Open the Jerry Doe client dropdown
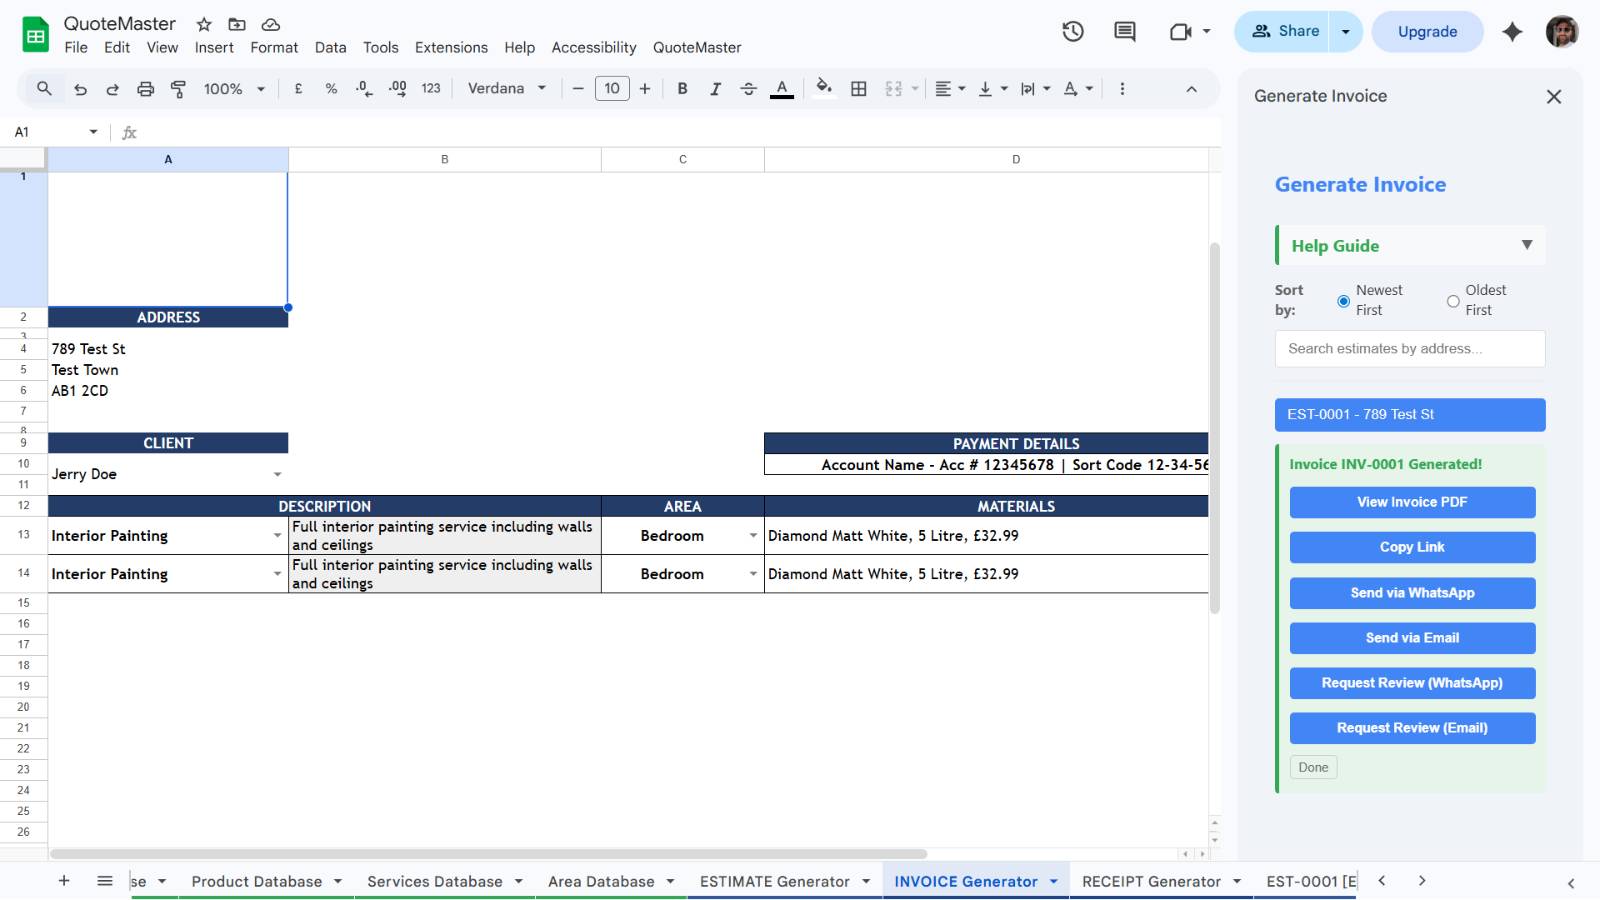The image size is (1600, 900). (278, 473)
